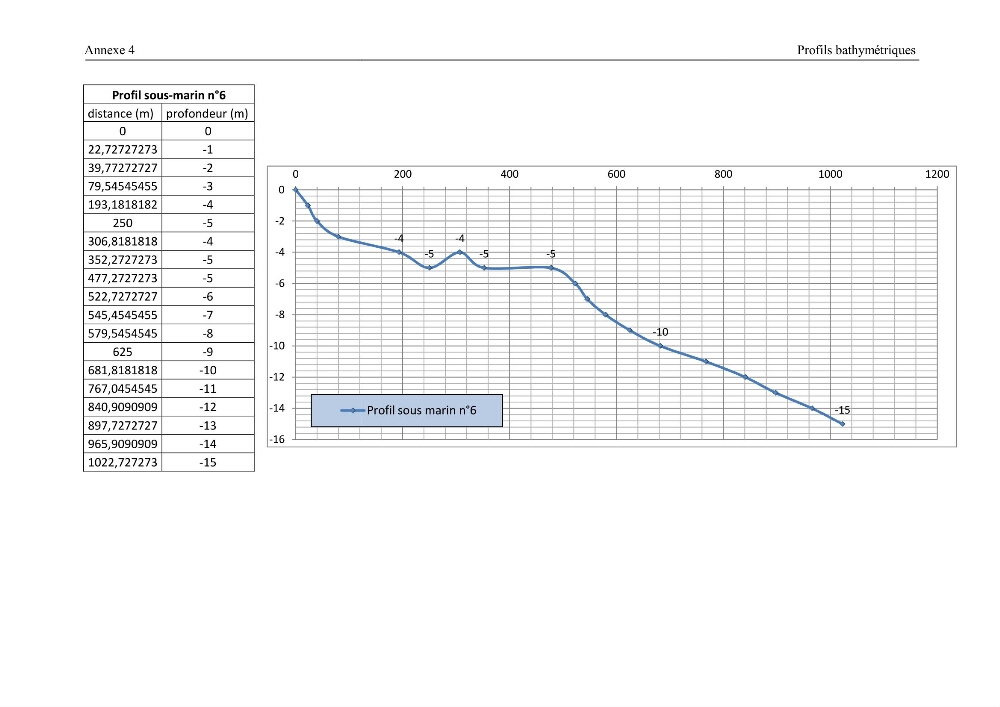
Task: Select the table cell '39,77272727'
Action: [122, 168]
